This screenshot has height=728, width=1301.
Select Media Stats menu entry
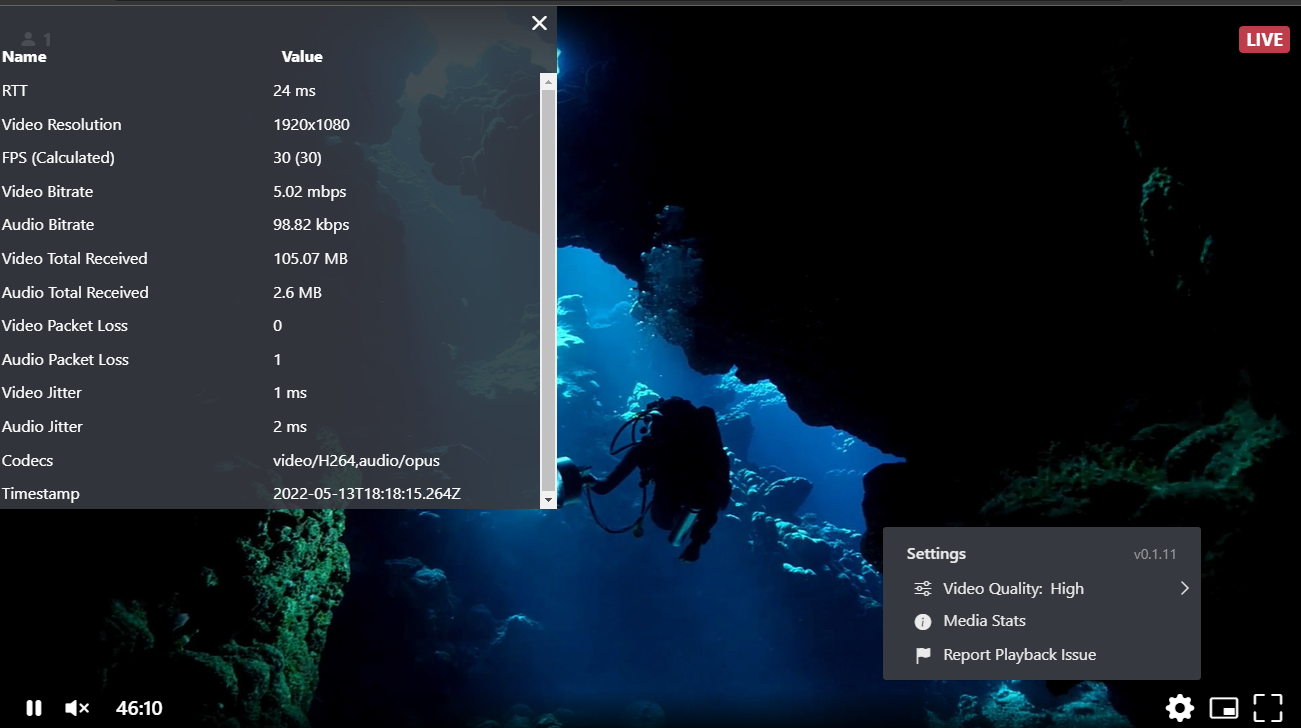click(984, 621)
